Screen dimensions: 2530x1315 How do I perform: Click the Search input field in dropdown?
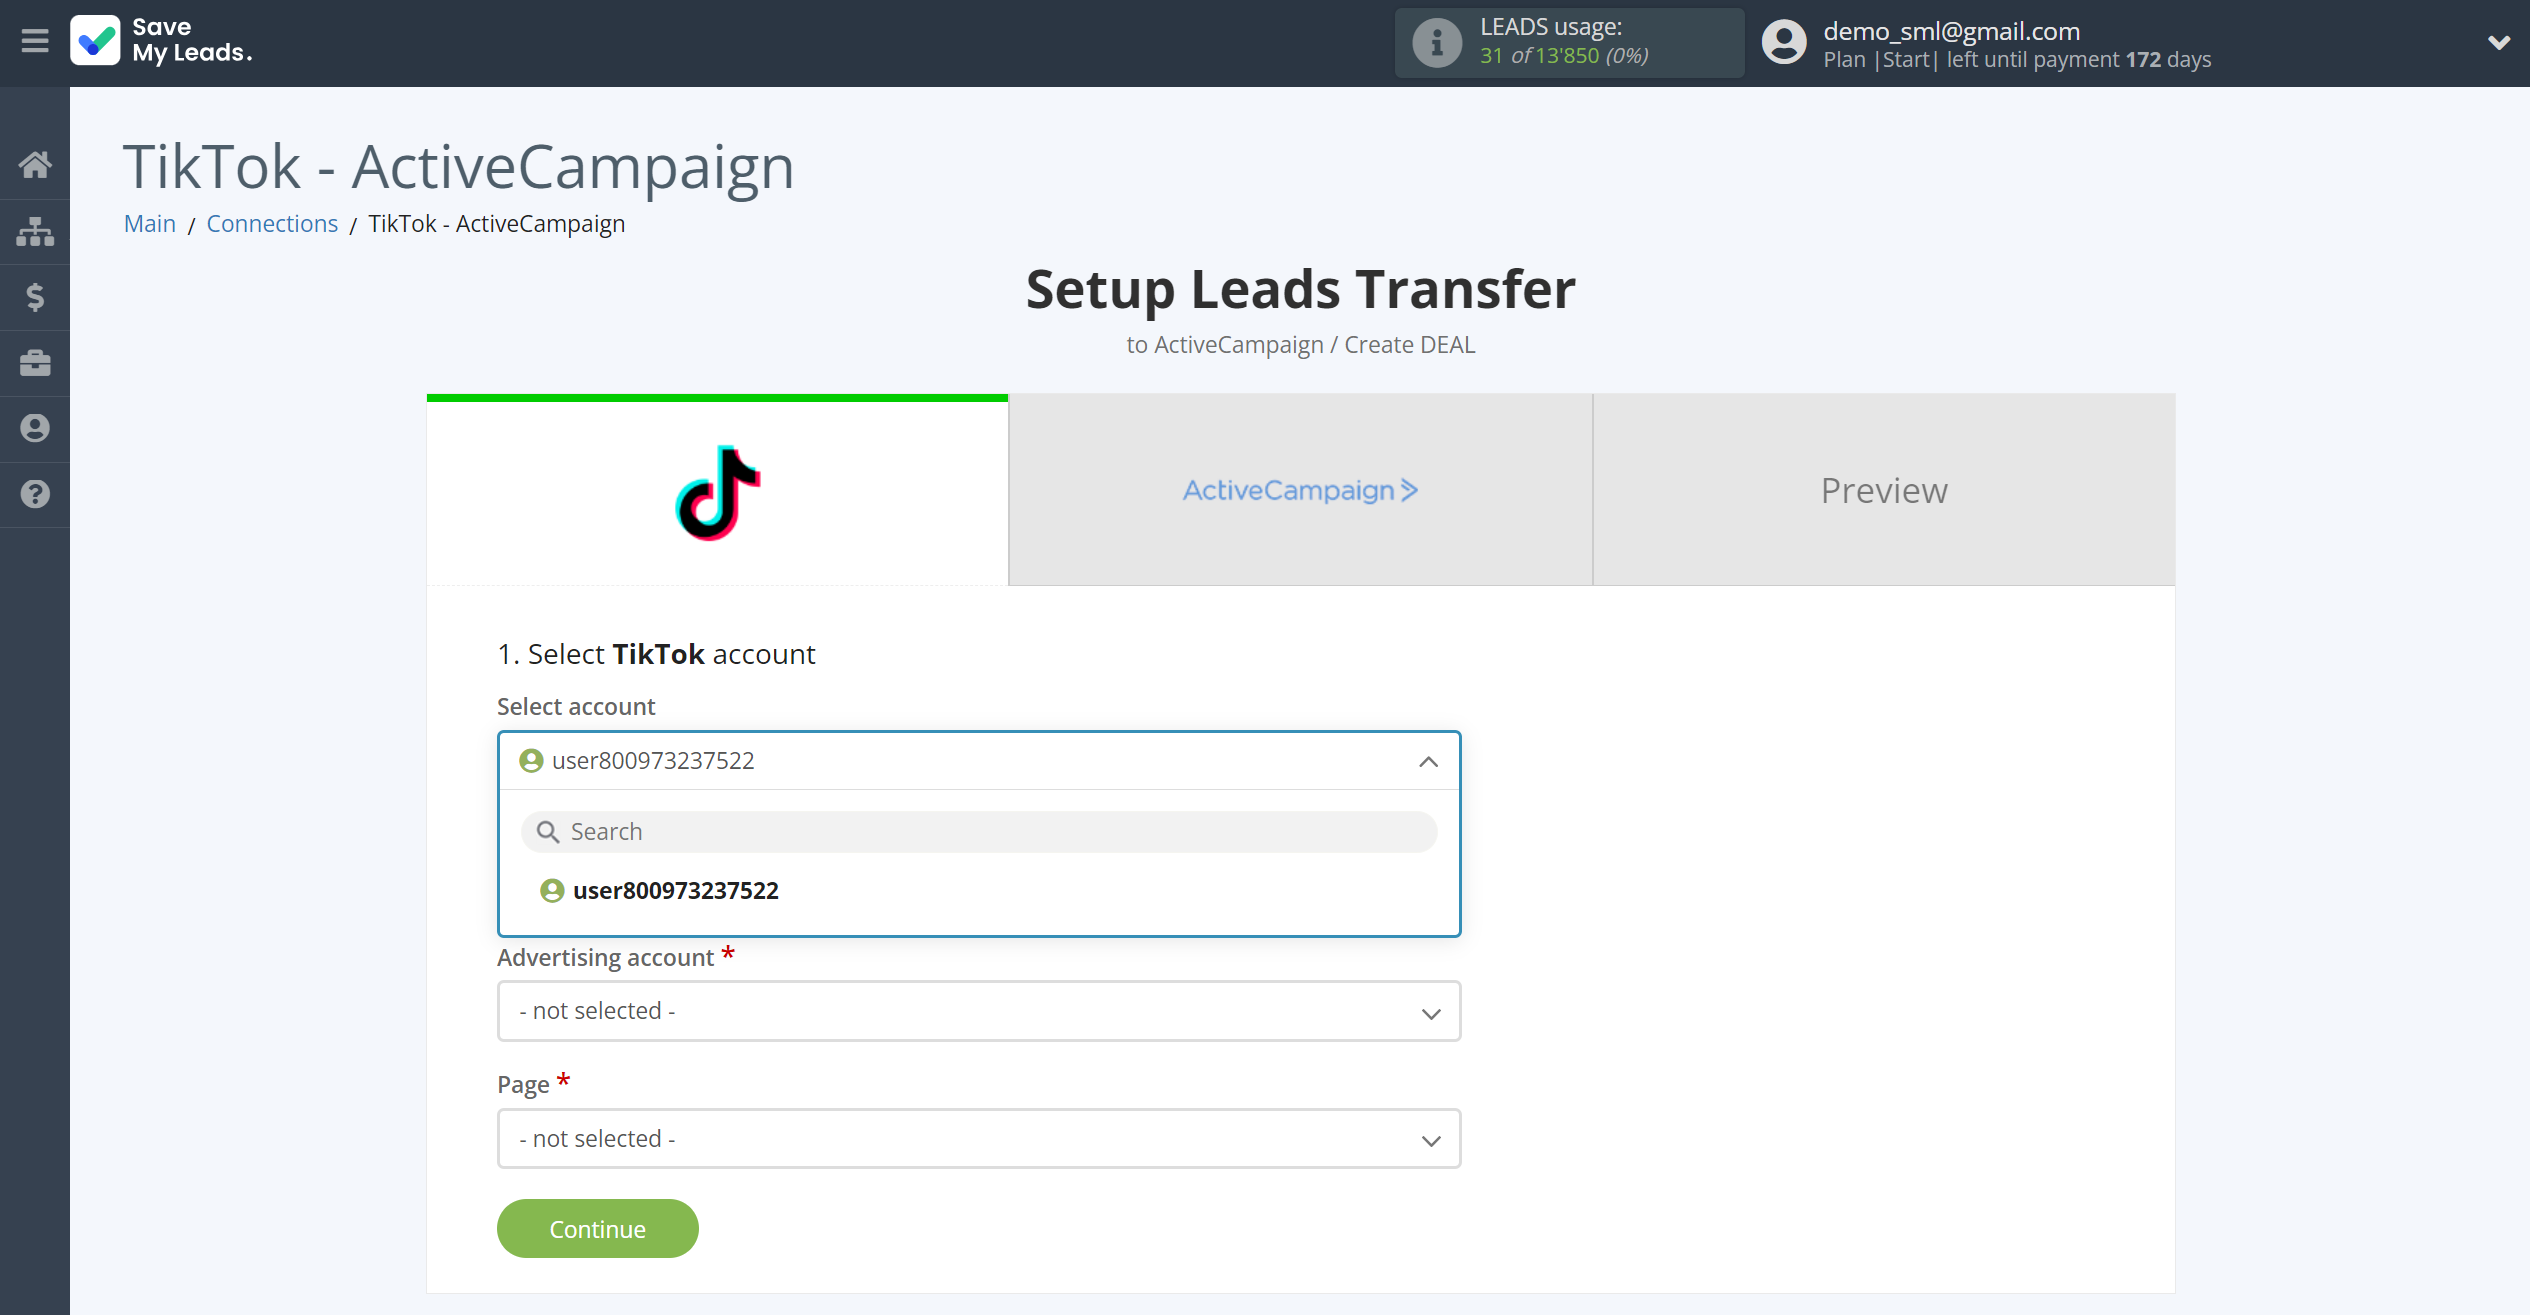(x=979, y=831)
